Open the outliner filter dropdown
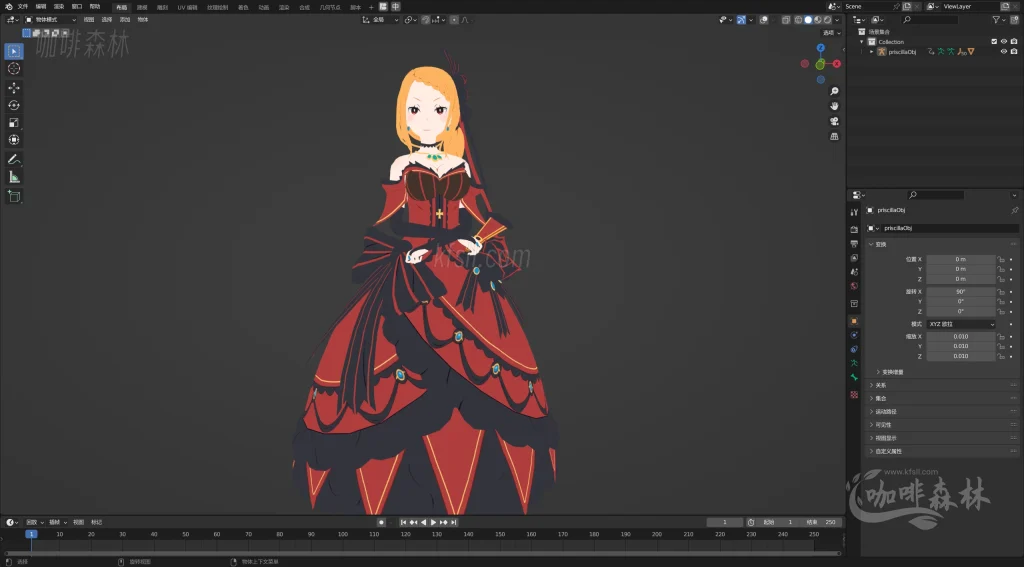1024x567 pixels. point(999,20)
